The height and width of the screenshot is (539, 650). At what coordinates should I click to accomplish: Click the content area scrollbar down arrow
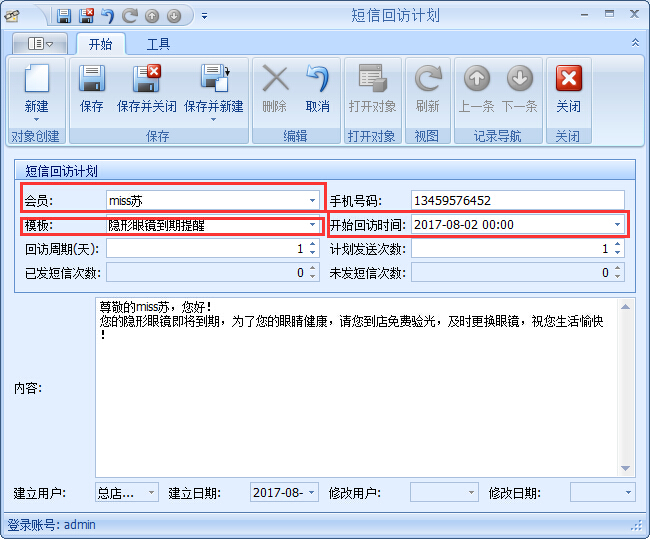click(x=626, y=468)
